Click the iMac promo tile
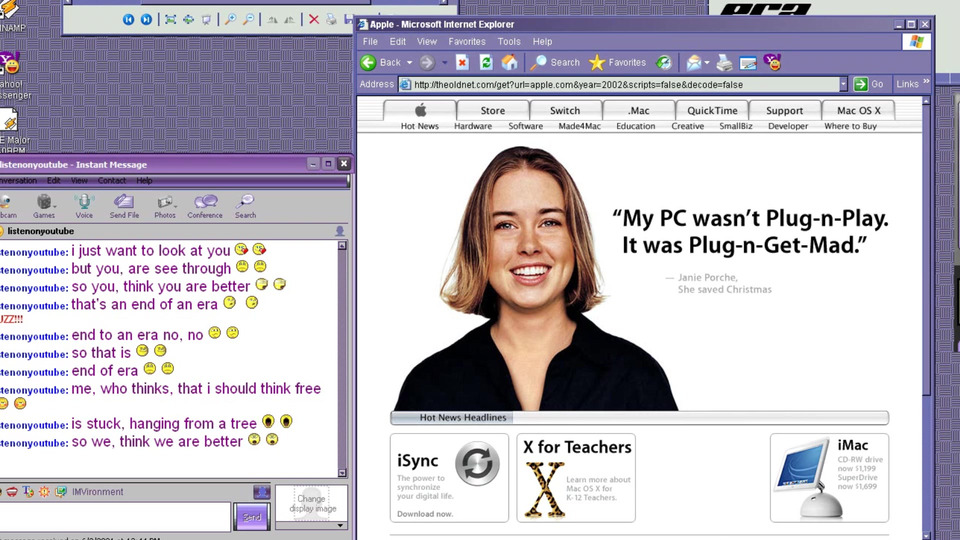This screenshot has height=540, width=960. pyautogui.click(x=830, y=478)
